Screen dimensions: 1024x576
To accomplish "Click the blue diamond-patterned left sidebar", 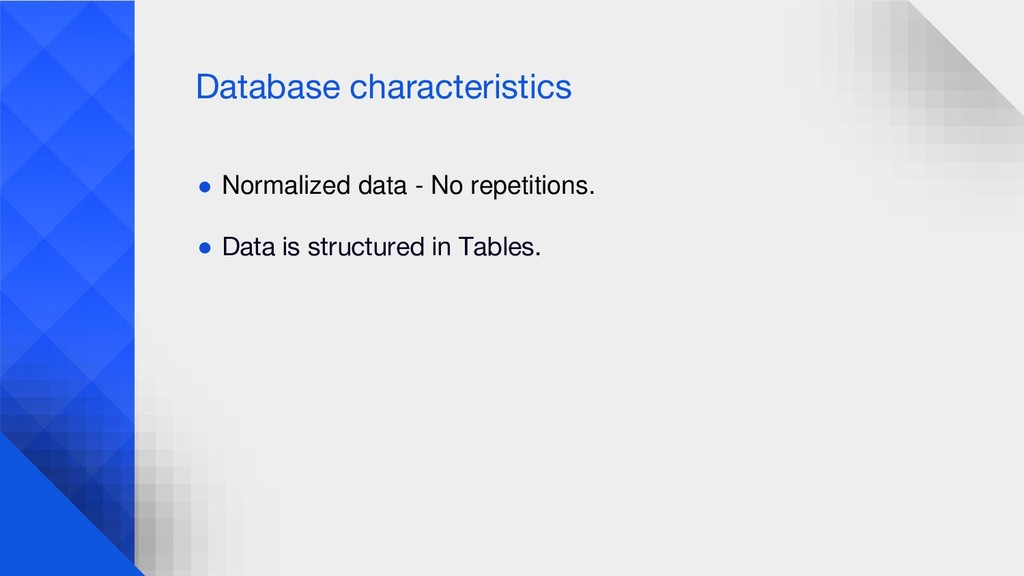I will [x=67, y=216].
